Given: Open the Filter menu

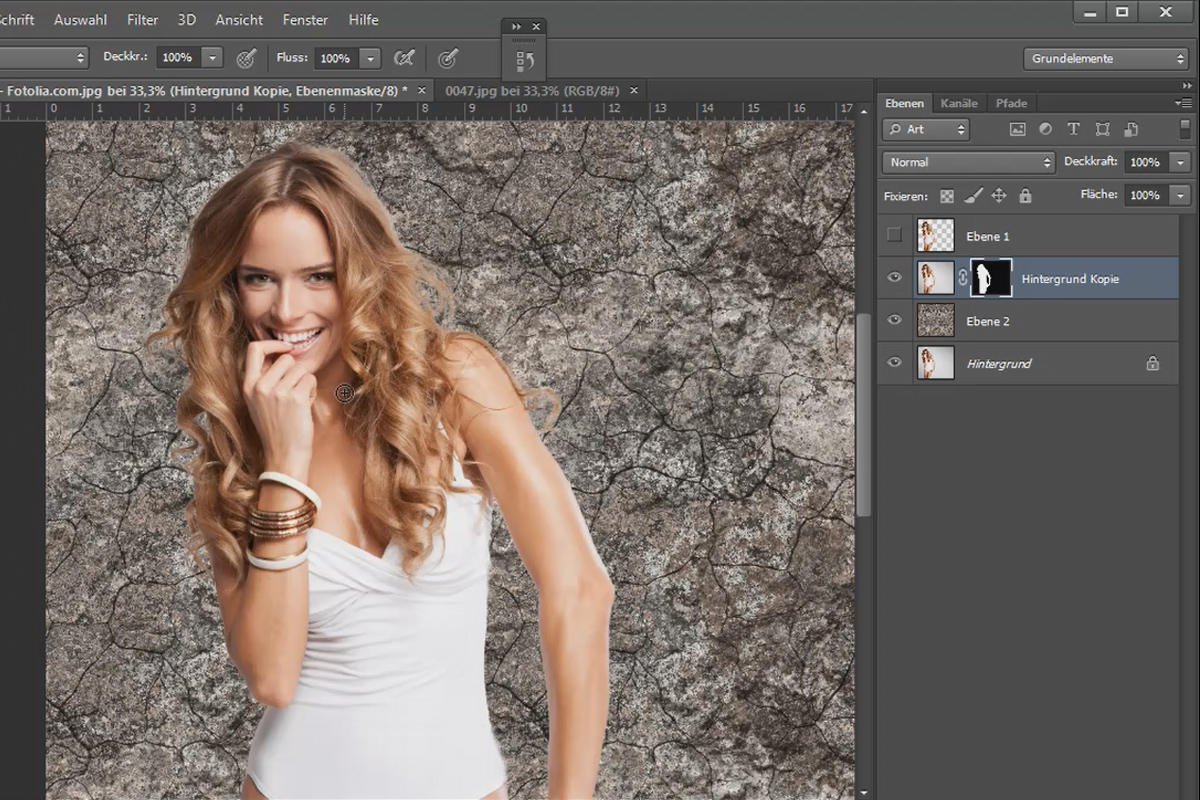Looking at the screenshot, I should coord(143,20).
